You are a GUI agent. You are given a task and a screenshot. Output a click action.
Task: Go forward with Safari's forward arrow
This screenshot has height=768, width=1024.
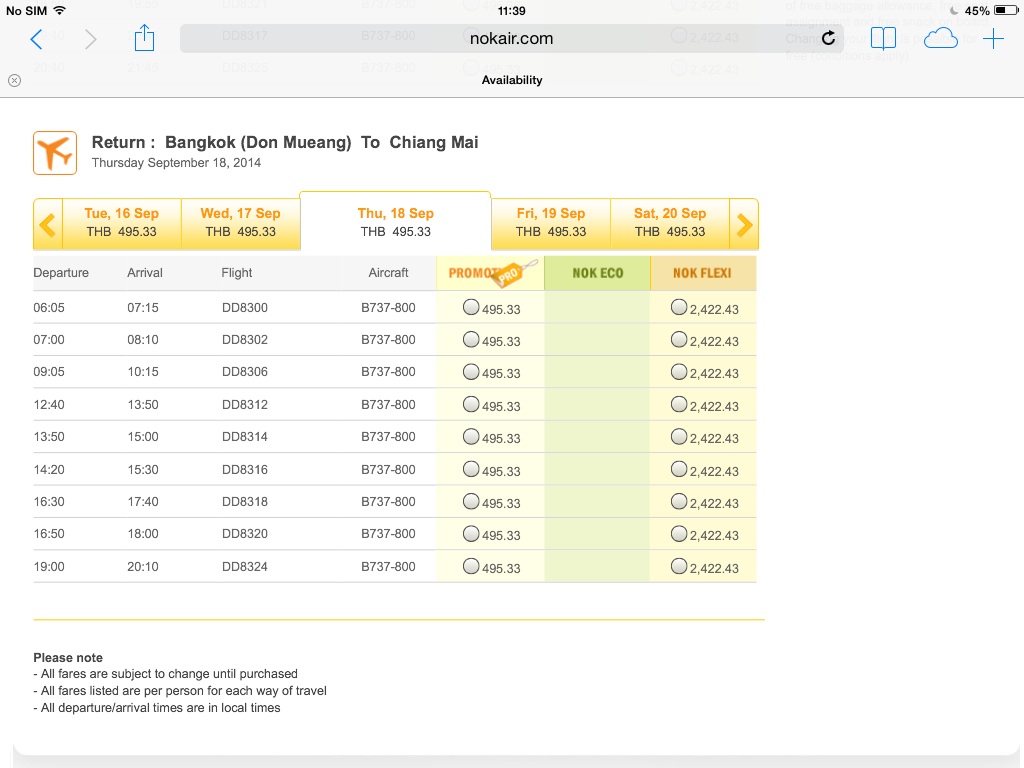(x=90, y=39)
